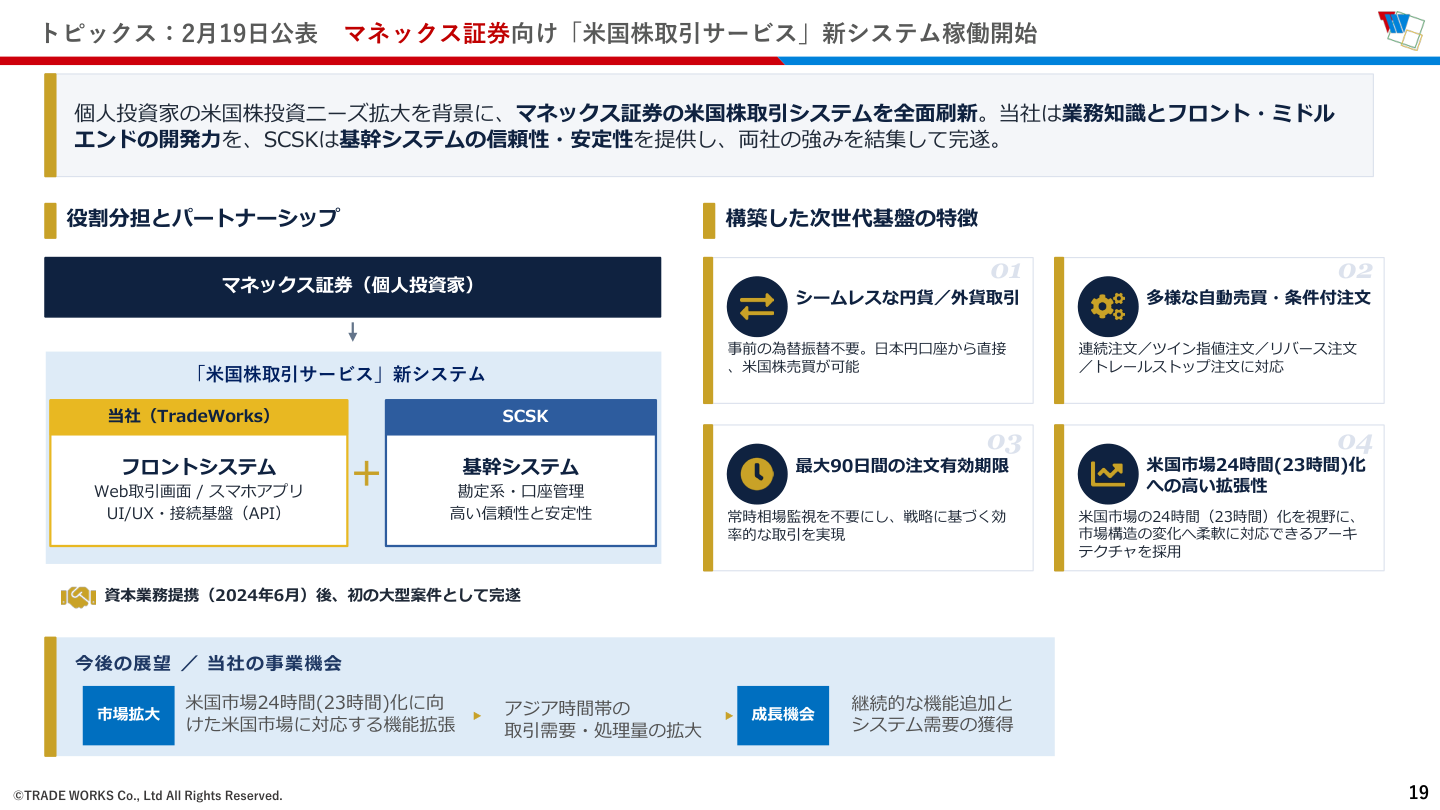Click the down arrow below the マネックス証券 bar
The image size is (1440, 810).
352,332
